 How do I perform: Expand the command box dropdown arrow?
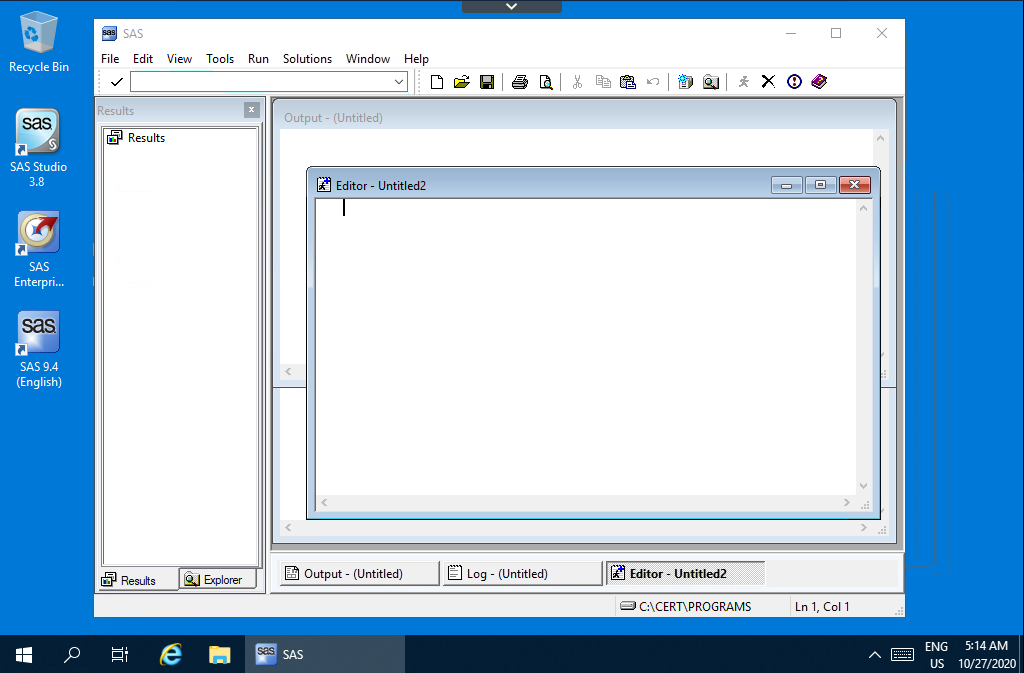pyautogui.click(x=399, y=82)
